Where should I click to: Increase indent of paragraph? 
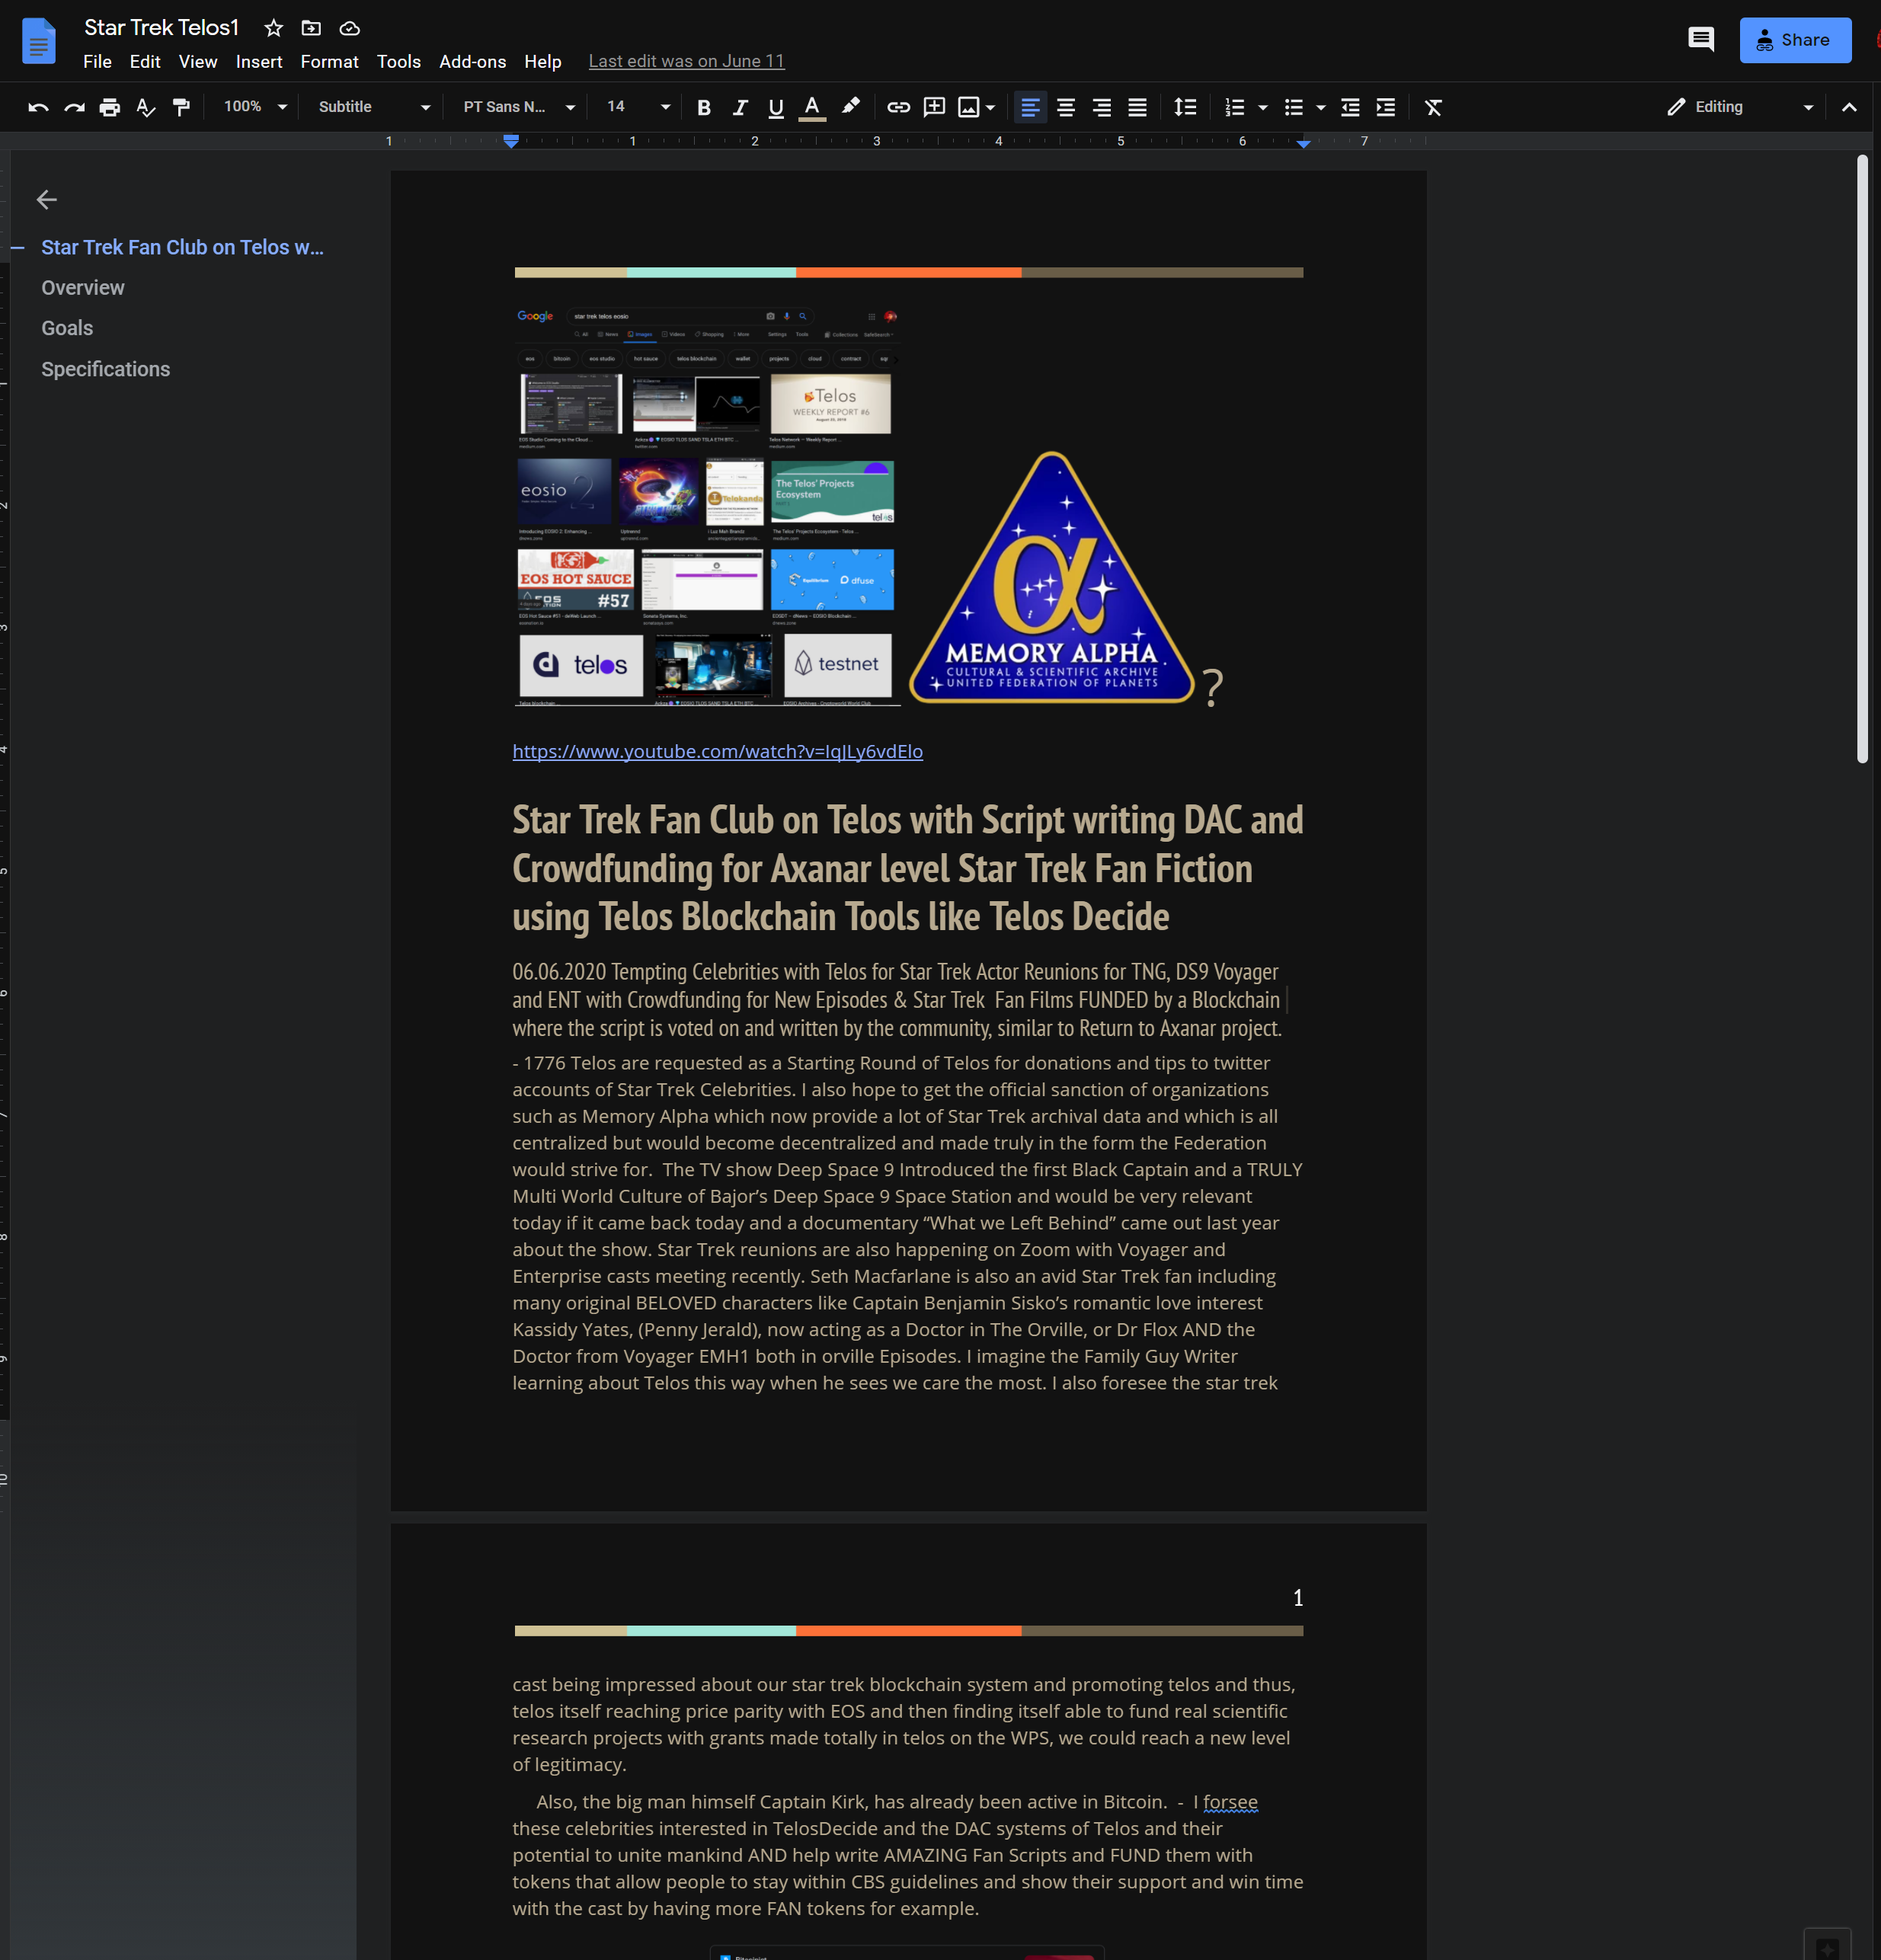tap(1386, 107)
